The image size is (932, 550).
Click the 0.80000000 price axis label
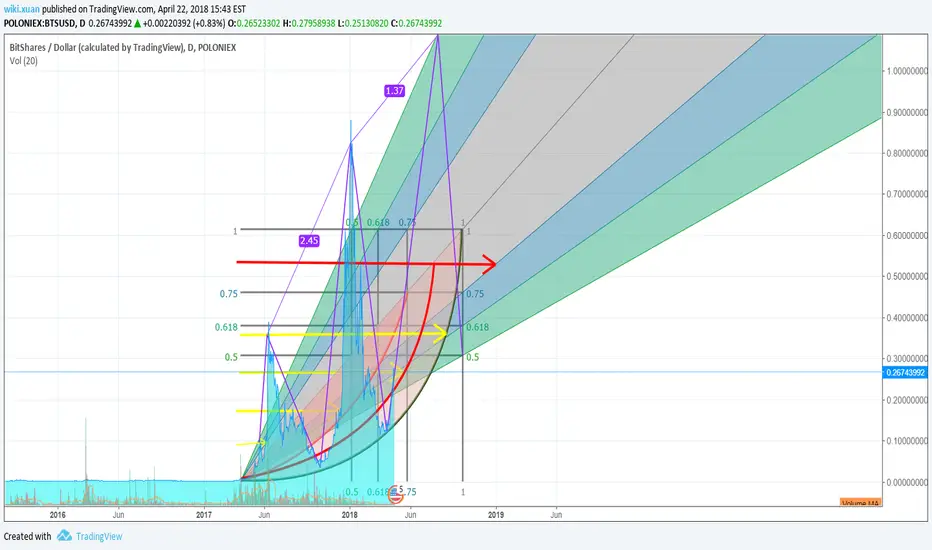coord(907,153)
